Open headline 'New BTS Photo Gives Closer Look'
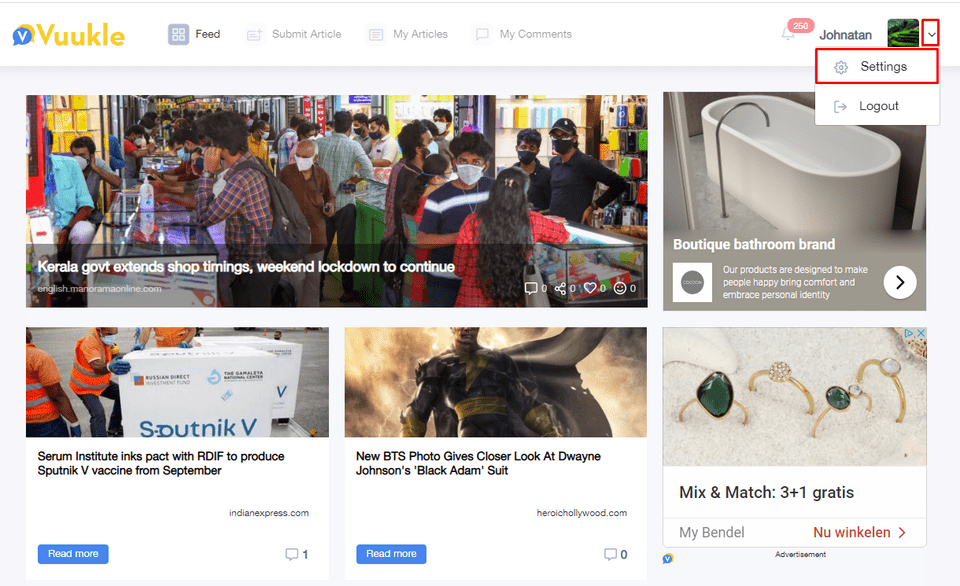960x586 pixels. (x=478, y=464)
